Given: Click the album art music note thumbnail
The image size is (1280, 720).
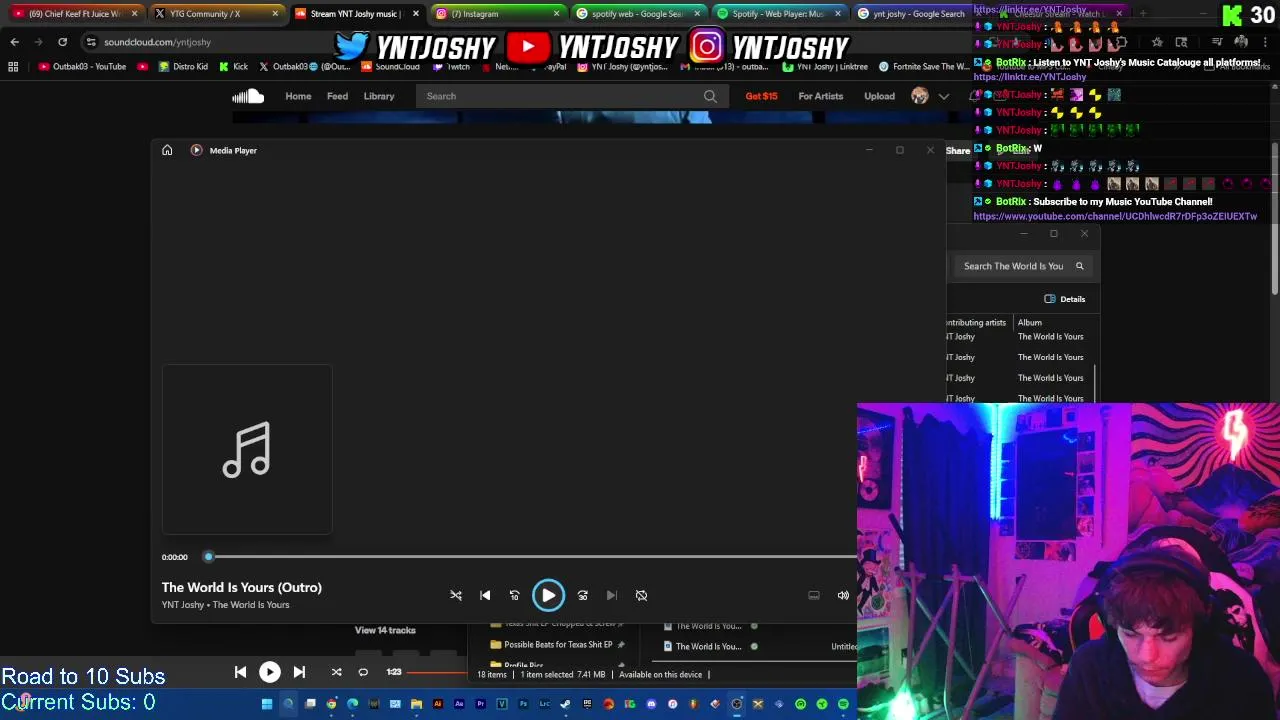Looking at the screenshot, I should point(247,450).
